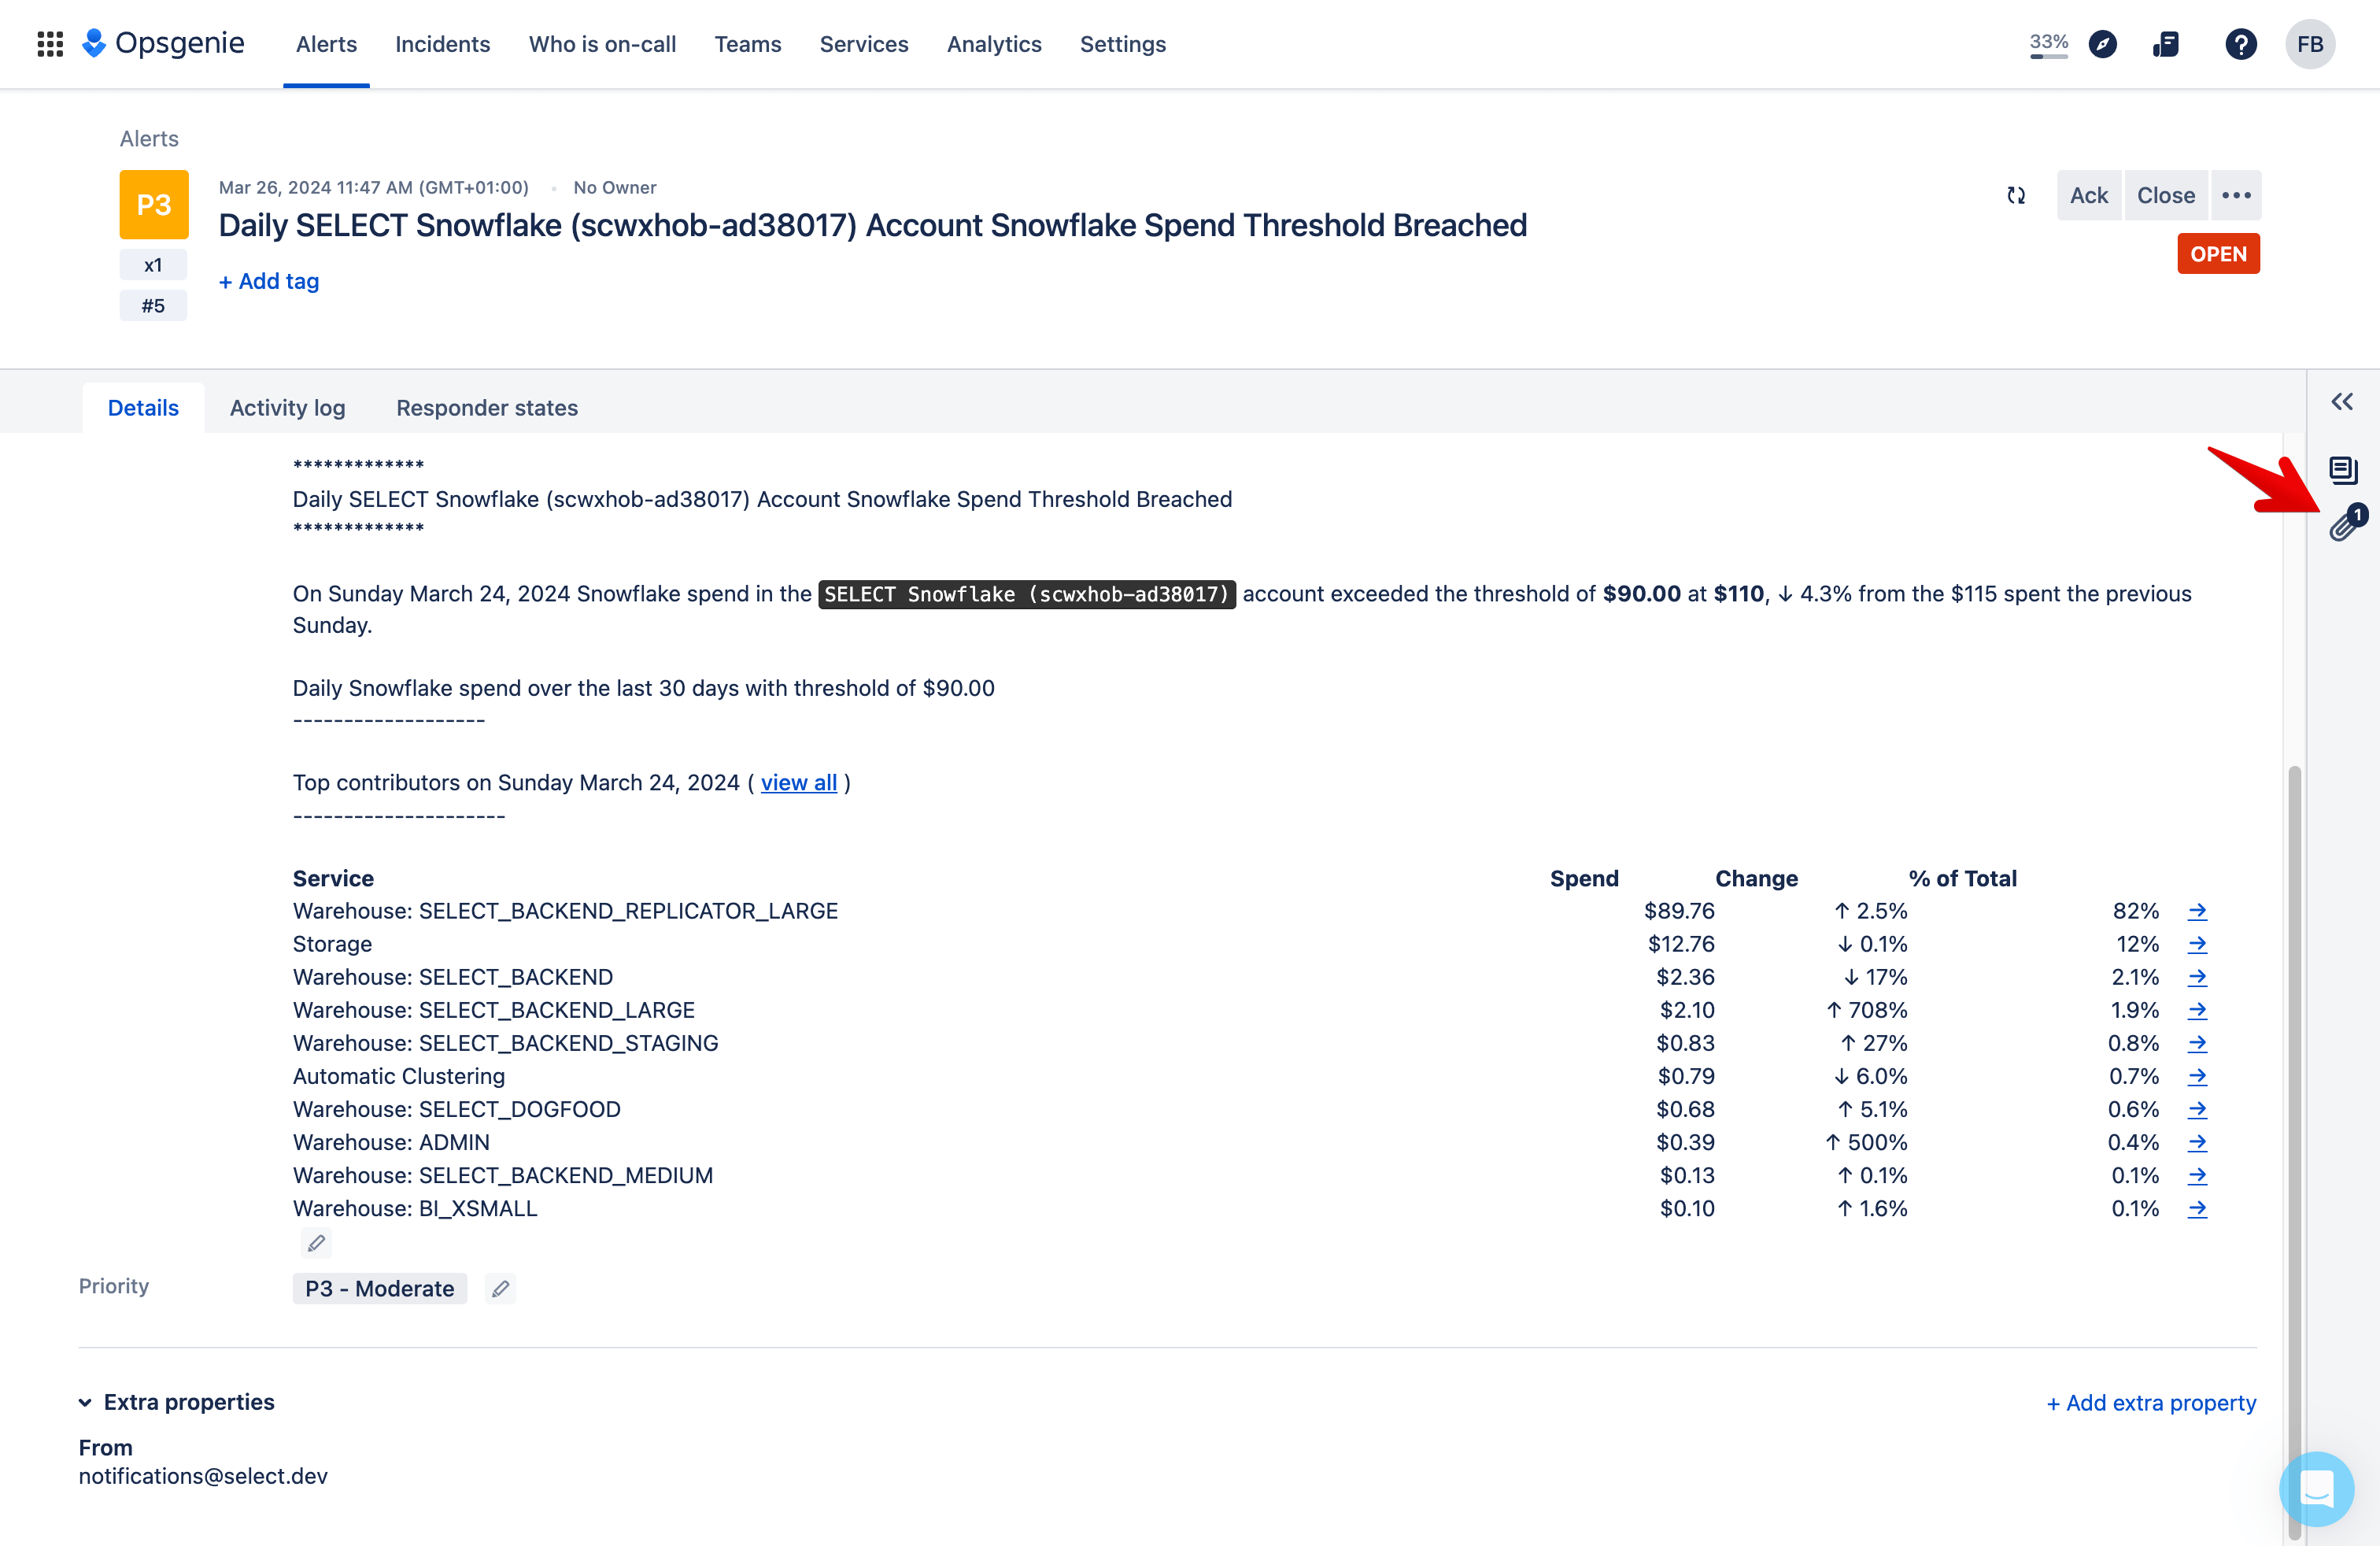The image size is (2380, 1546).
Task: Open the chat support bubble
Action: pos(2317,1489)
